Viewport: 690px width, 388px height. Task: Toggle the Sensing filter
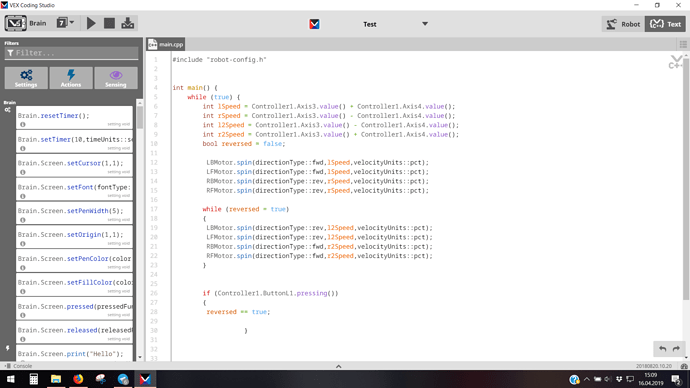click(x=116, y=78)
